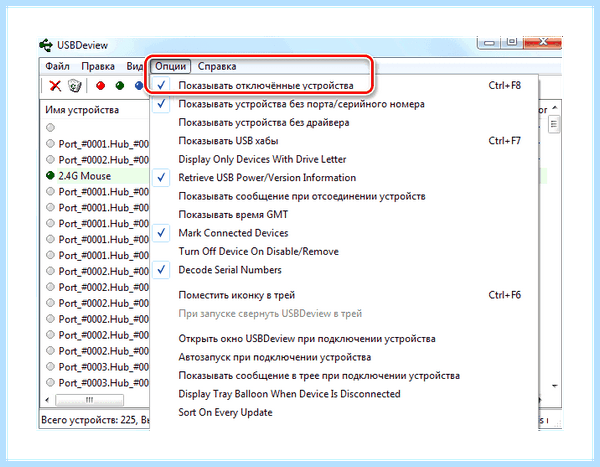Toggle Retrieve USB Power/Version Information

click(344, 178)
